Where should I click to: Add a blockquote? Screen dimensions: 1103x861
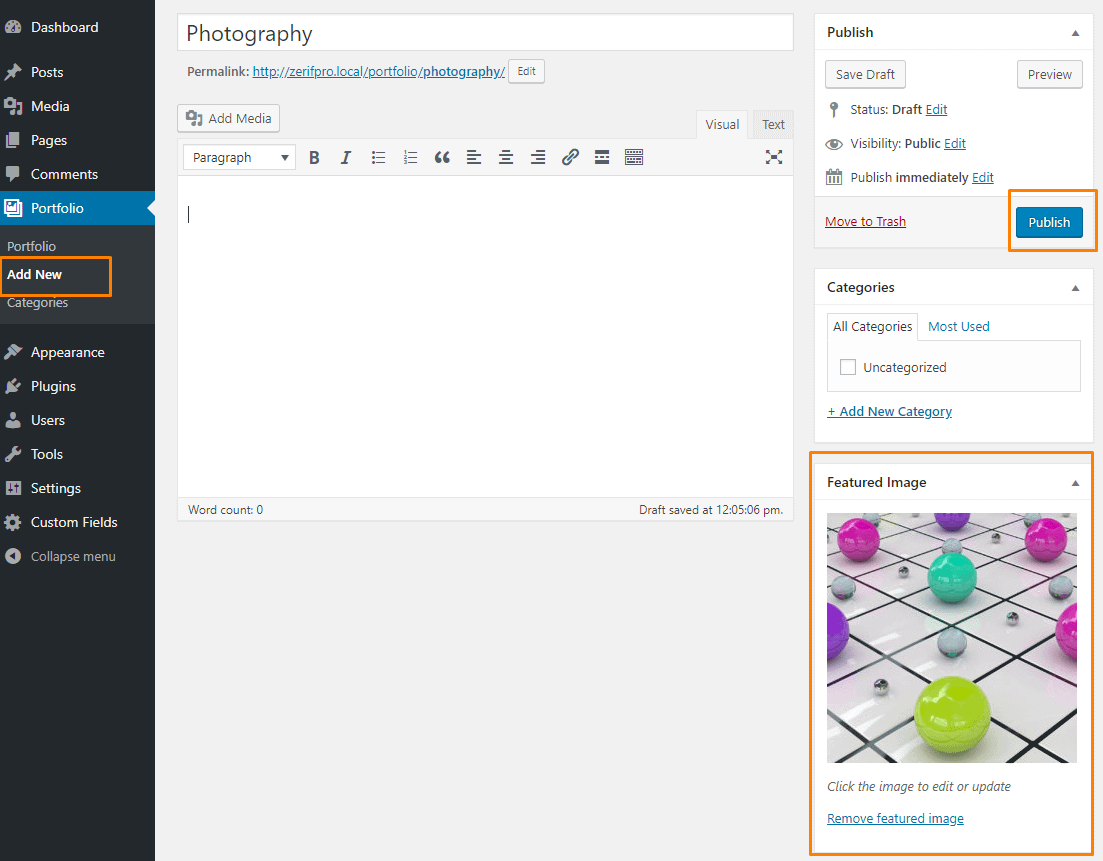(x=442, y=157)
